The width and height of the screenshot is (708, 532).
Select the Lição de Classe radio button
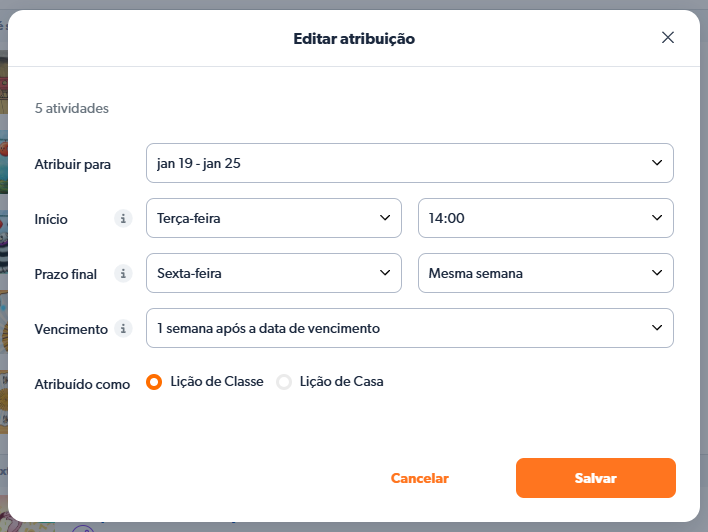(x=155, y=382)
